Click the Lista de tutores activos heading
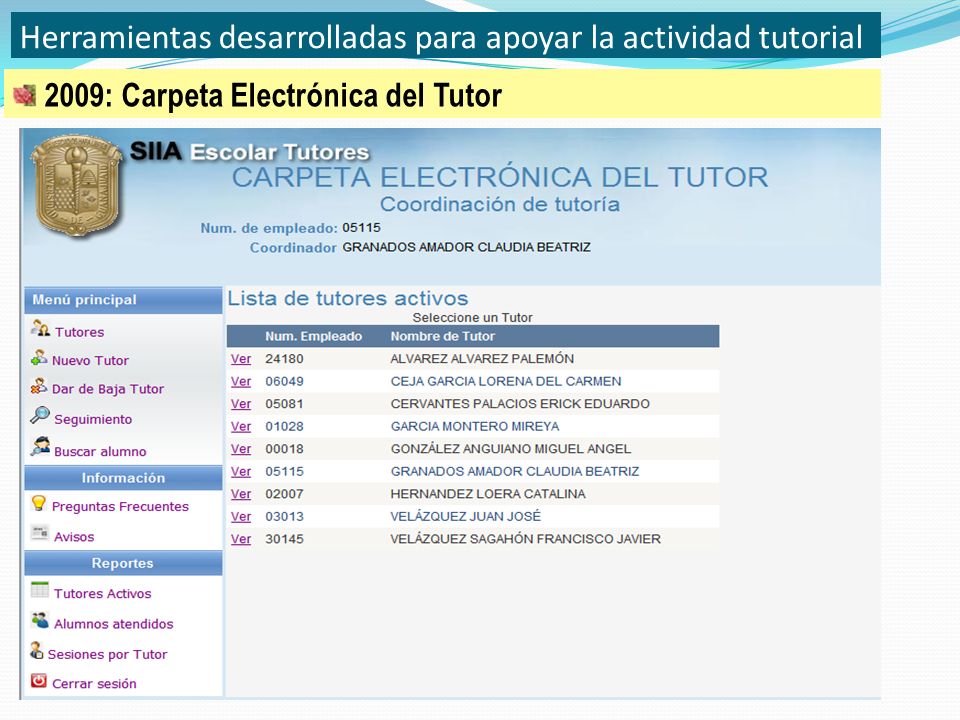The image size is (960, 720). click(x=348, y=298)
